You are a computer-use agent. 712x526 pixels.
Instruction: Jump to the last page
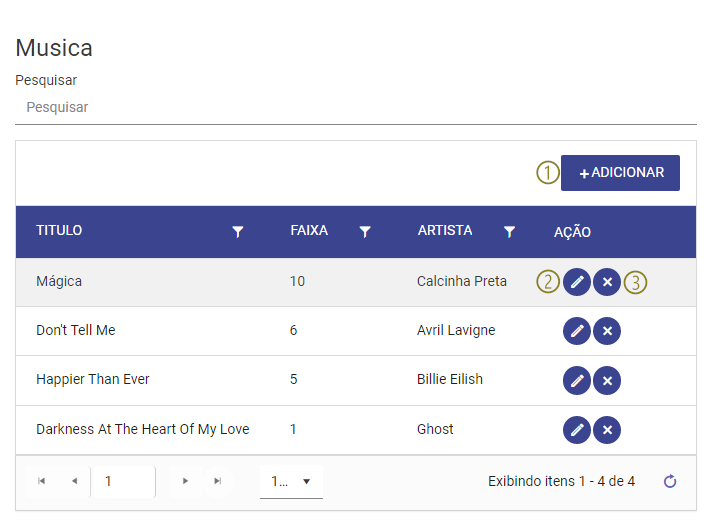218,481
